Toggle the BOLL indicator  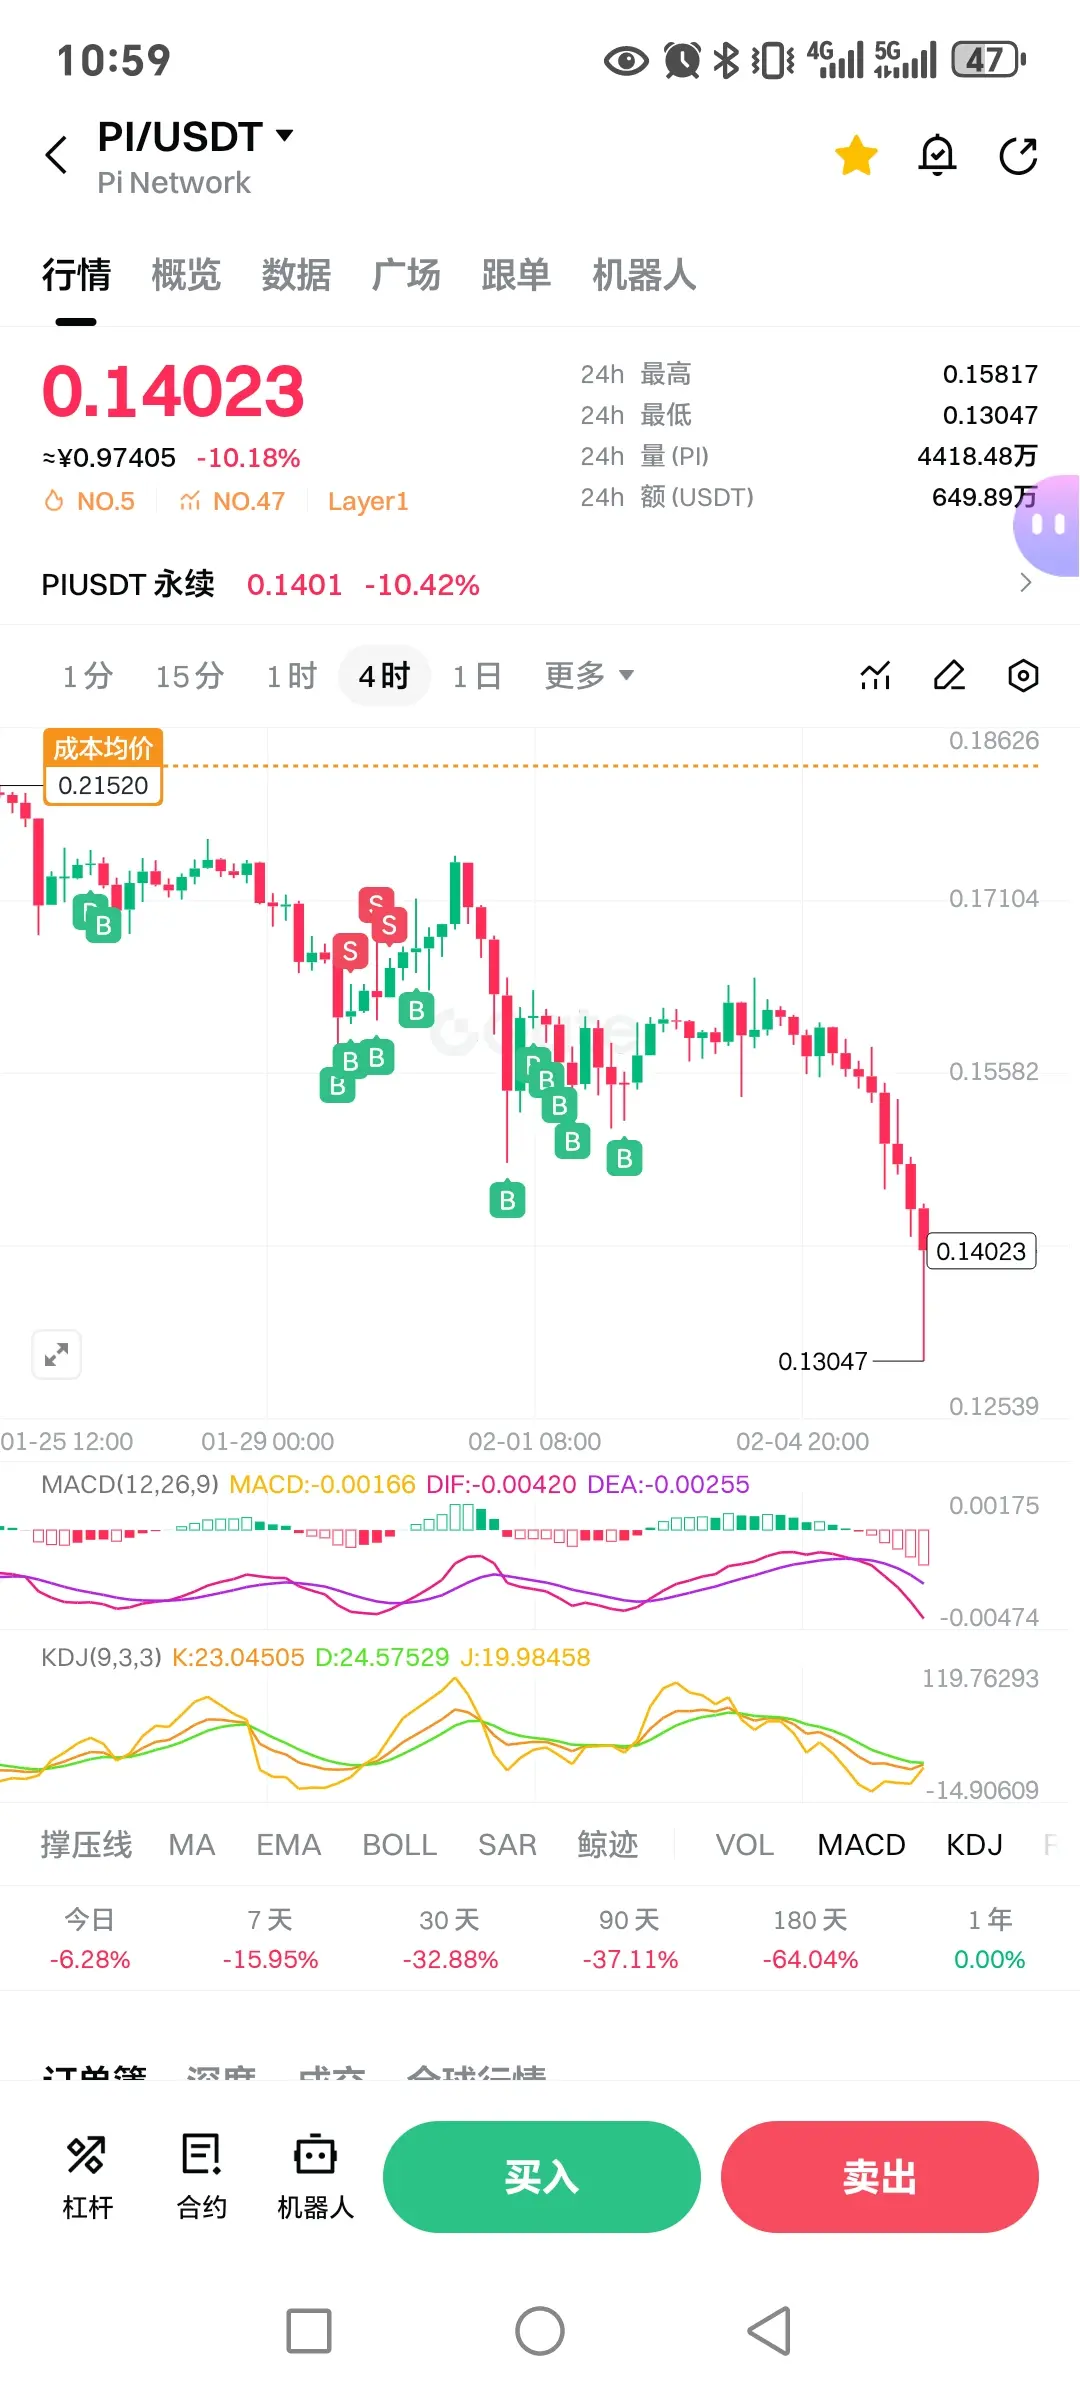pyautogui.click(x=399, y=1845)
